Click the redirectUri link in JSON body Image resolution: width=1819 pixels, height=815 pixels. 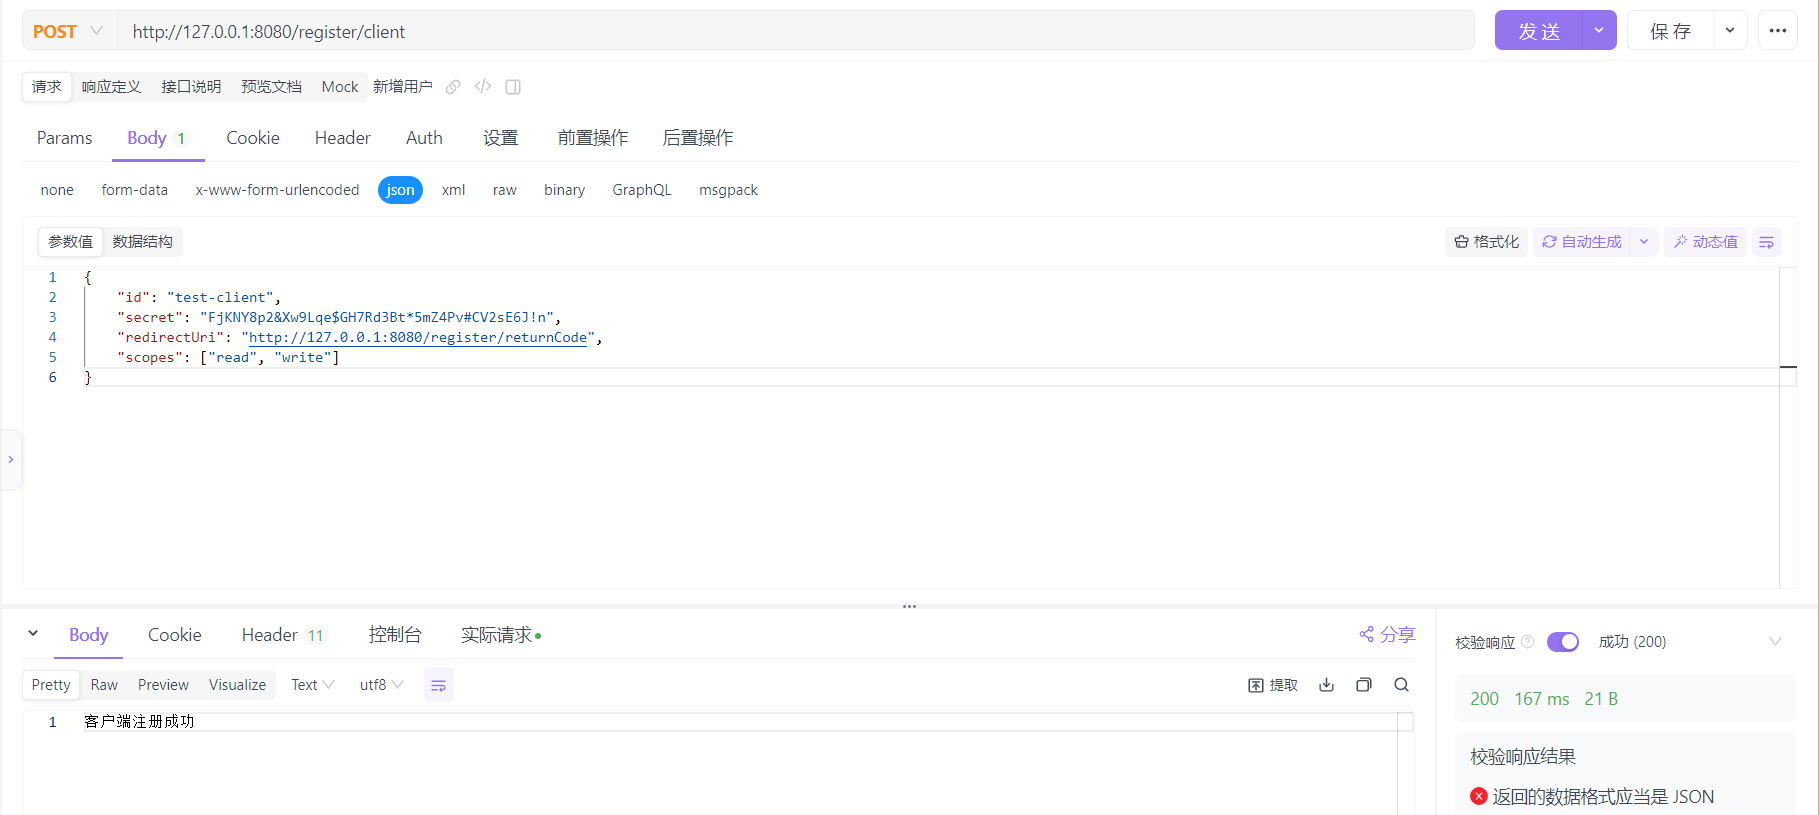[418, 338]
